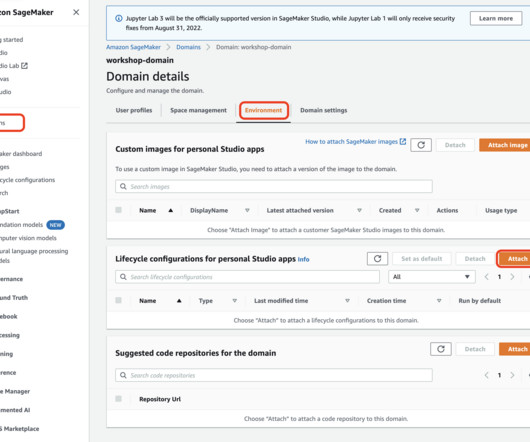Screen dimensions: 530x442
Task: Open AWS Marketplace sidebar item
Action: coord(20,429)
